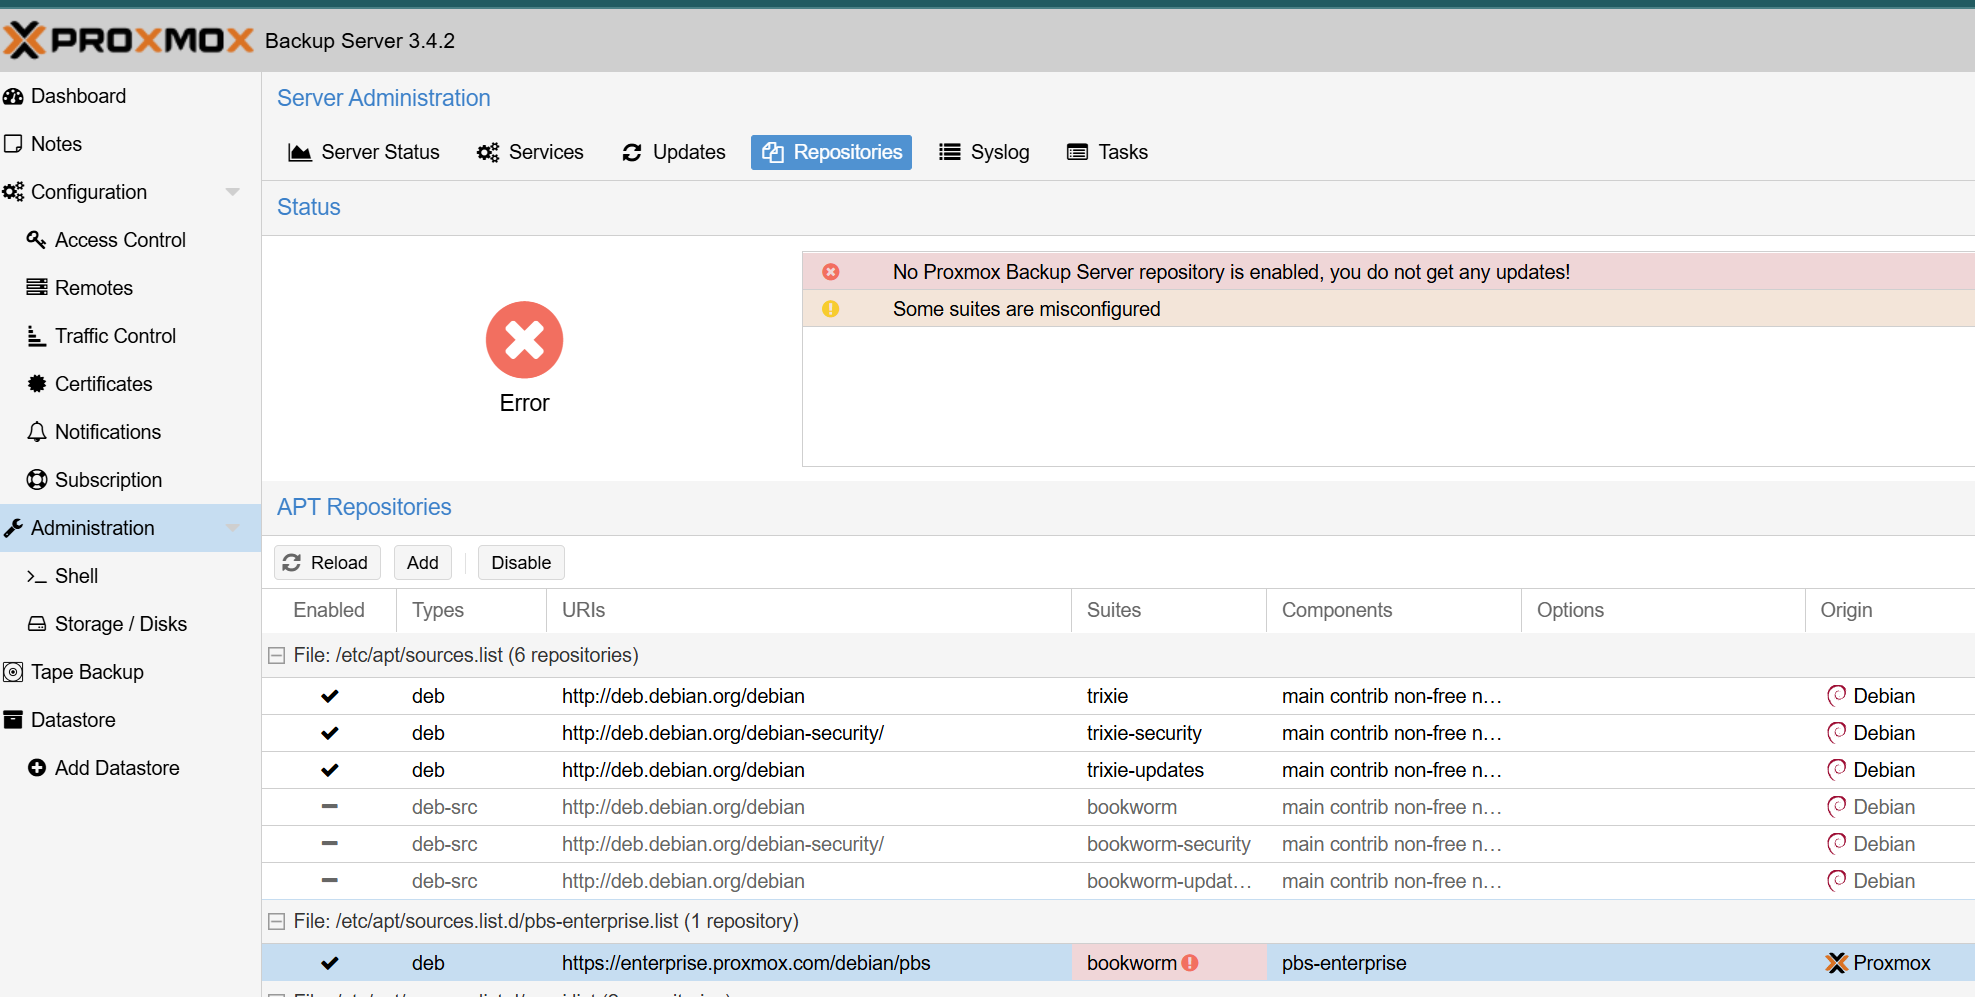Click the Notes sidebar icon
This screenshot has width=1975, height=997.
pos(13,144)
